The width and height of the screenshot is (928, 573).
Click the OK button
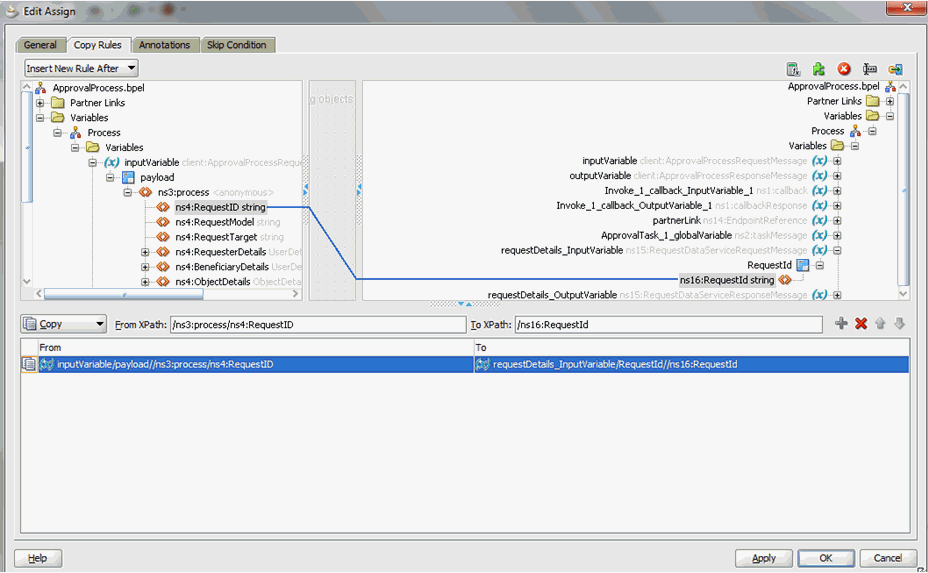[826, 558]
